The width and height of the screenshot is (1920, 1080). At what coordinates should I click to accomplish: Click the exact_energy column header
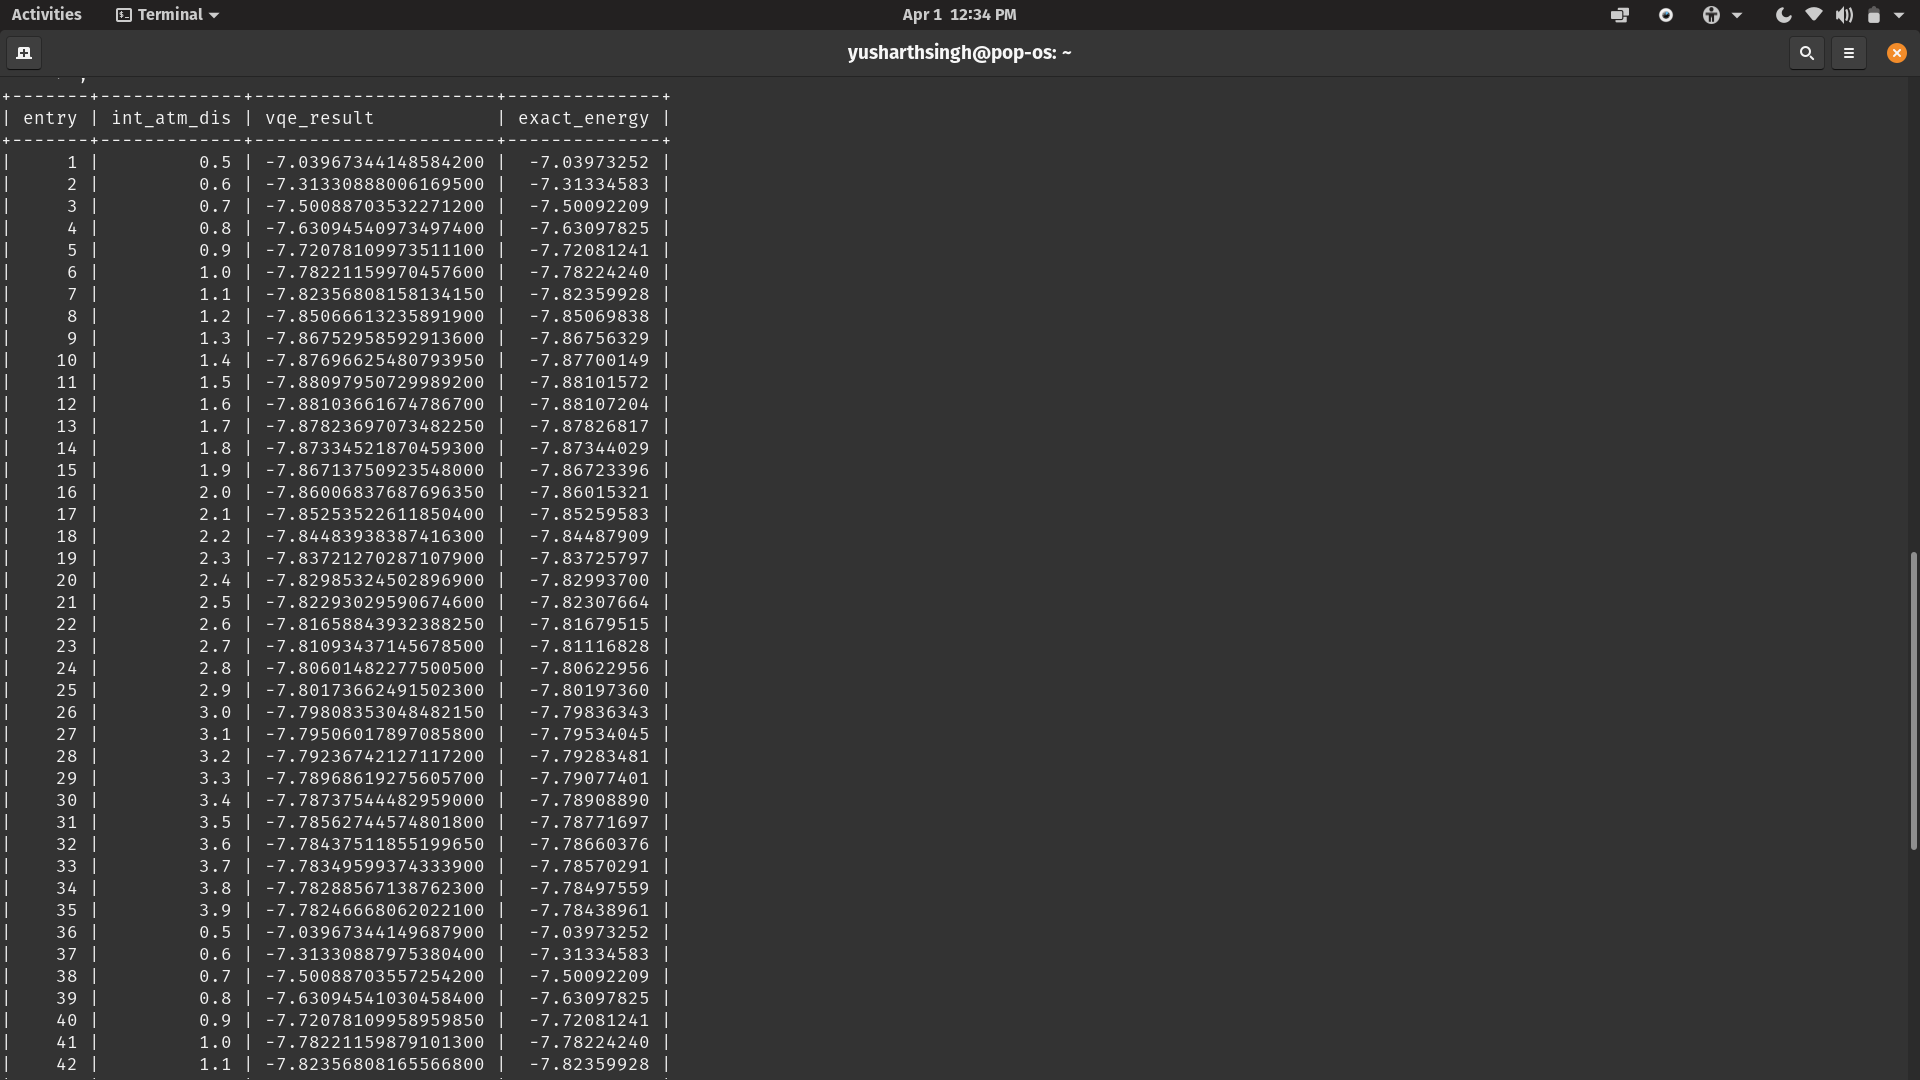(x=583, y=118)
